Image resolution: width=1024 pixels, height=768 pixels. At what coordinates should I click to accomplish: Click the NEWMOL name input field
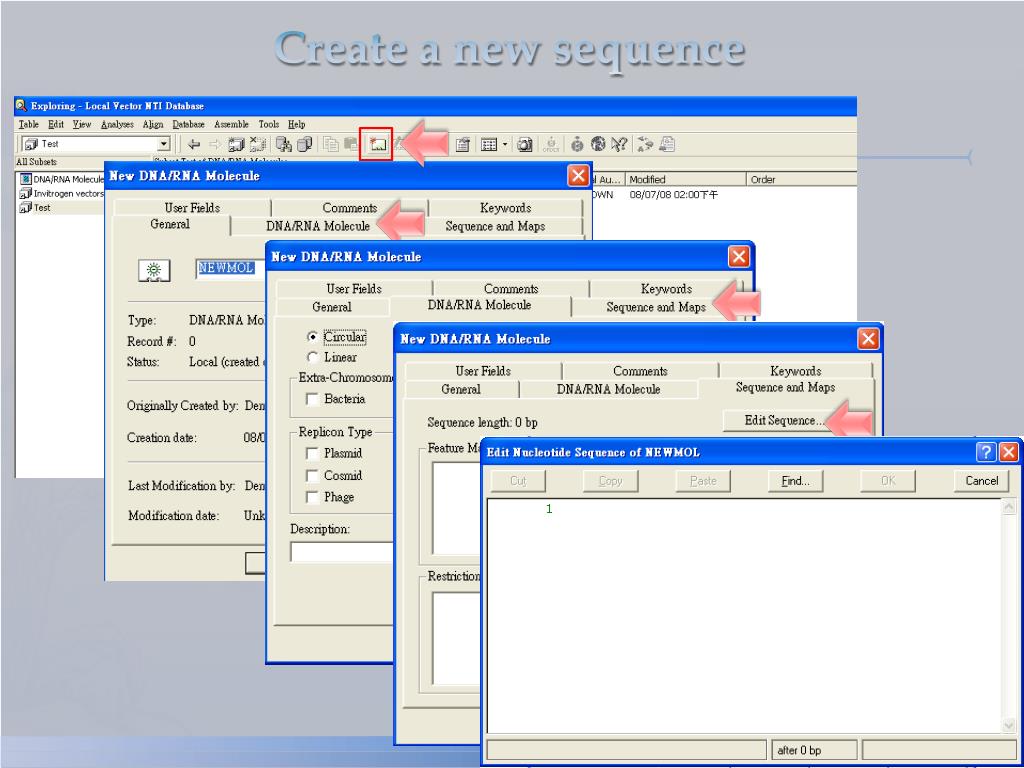click(230, 268)
